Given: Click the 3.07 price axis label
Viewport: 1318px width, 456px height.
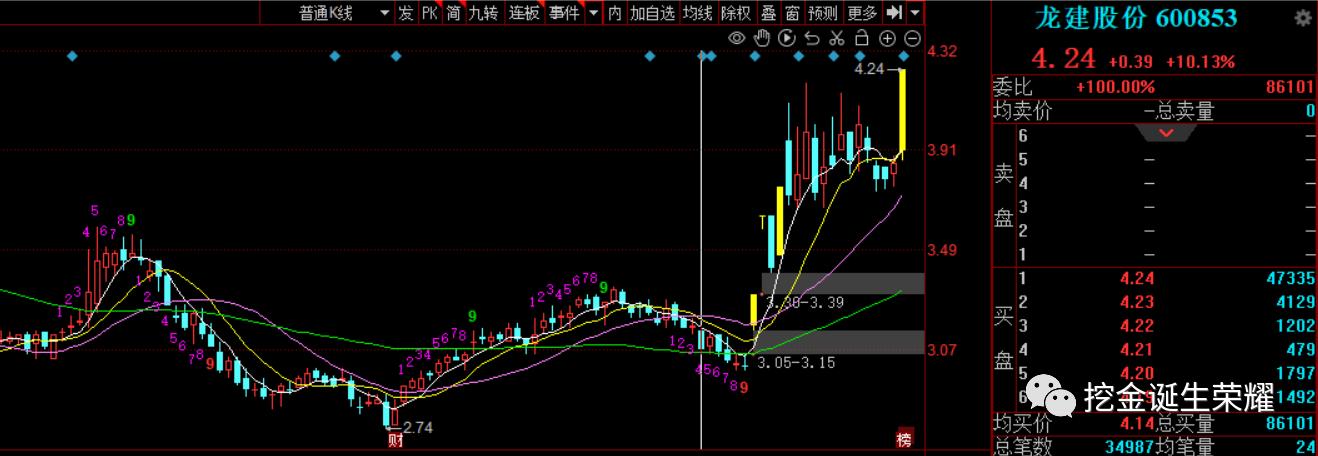Looking at the screenshot, I should [x=943, y=350].
